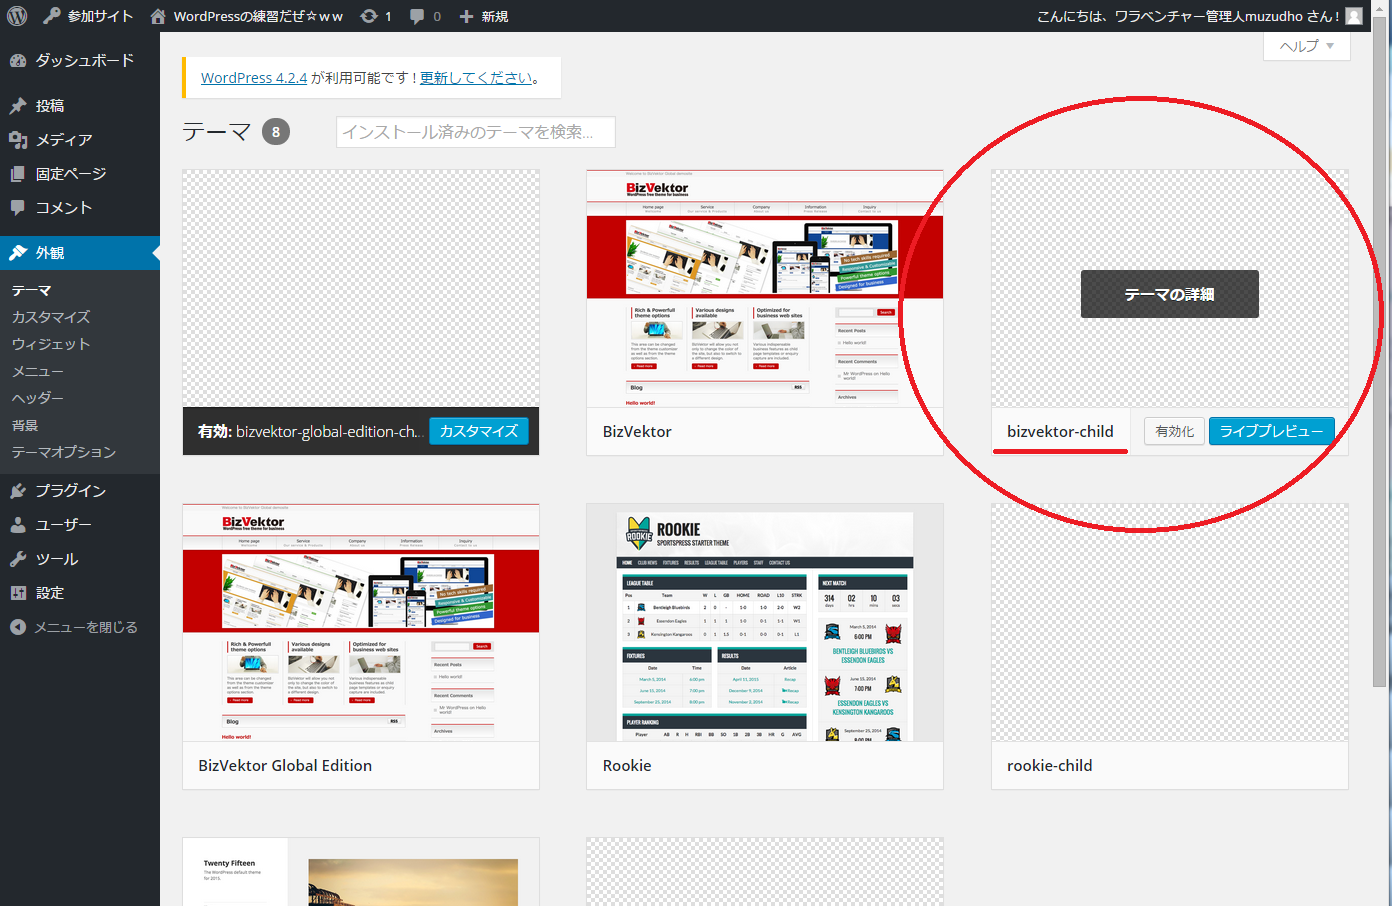The height and width of the screenshot is (906, 1392).
Task: Click テーマの詳細 overlay on bizvektor-child
Action: (1170, 294)
